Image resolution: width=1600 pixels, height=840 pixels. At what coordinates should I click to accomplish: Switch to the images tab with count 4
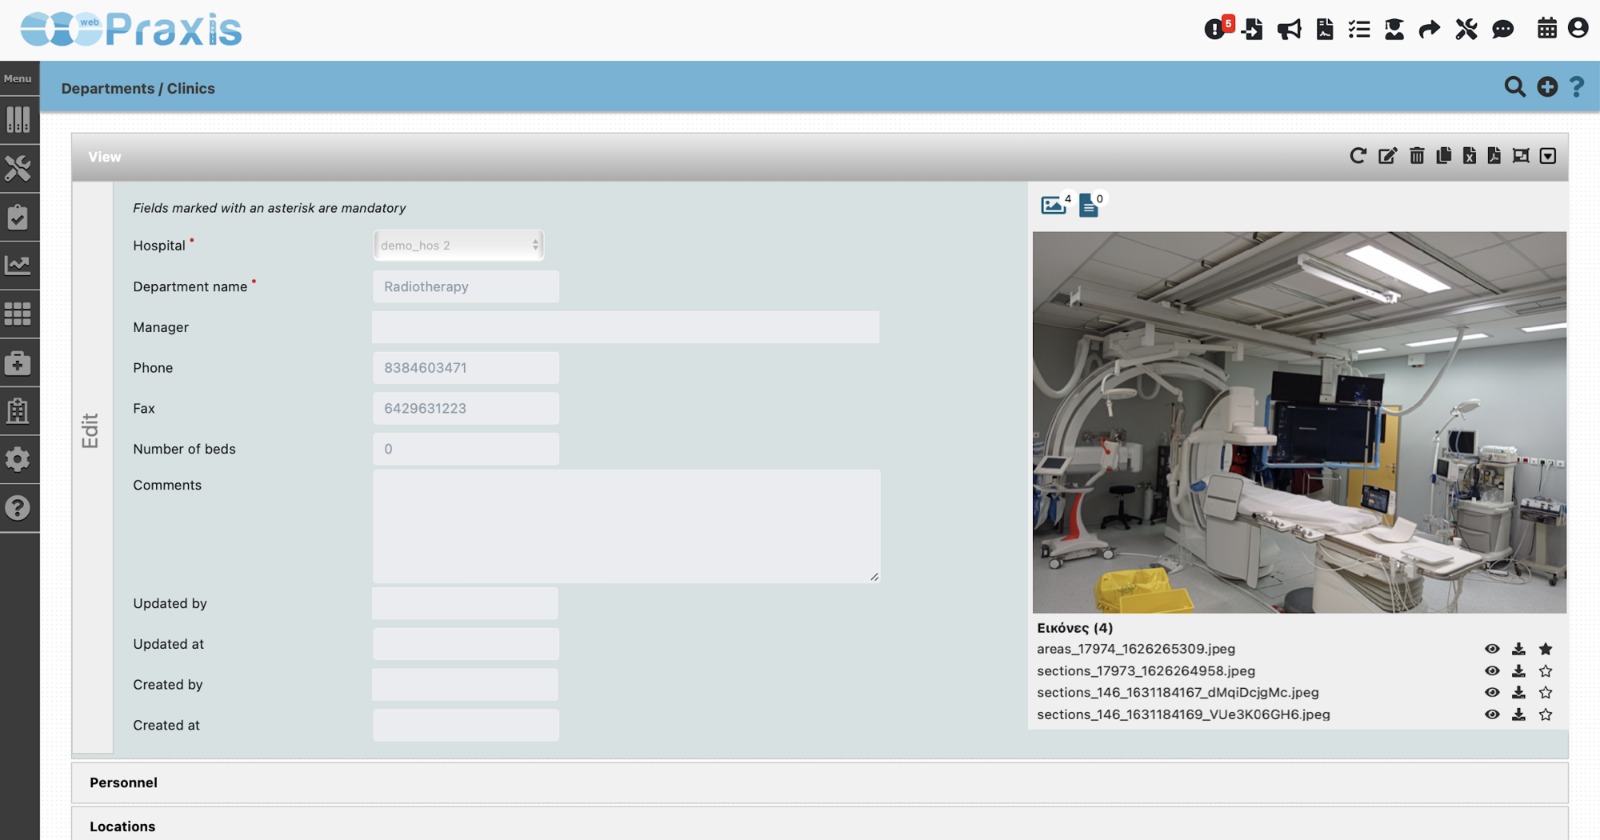(1053, 205)
